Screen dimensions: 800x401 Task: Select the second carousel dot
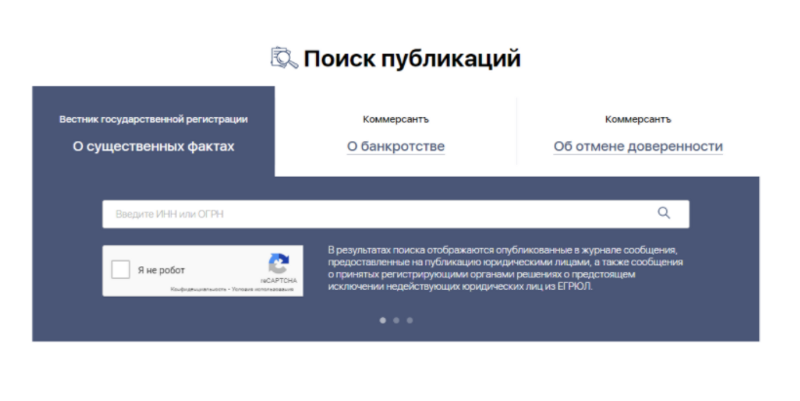pyautogui.click(x=396, y=320)
